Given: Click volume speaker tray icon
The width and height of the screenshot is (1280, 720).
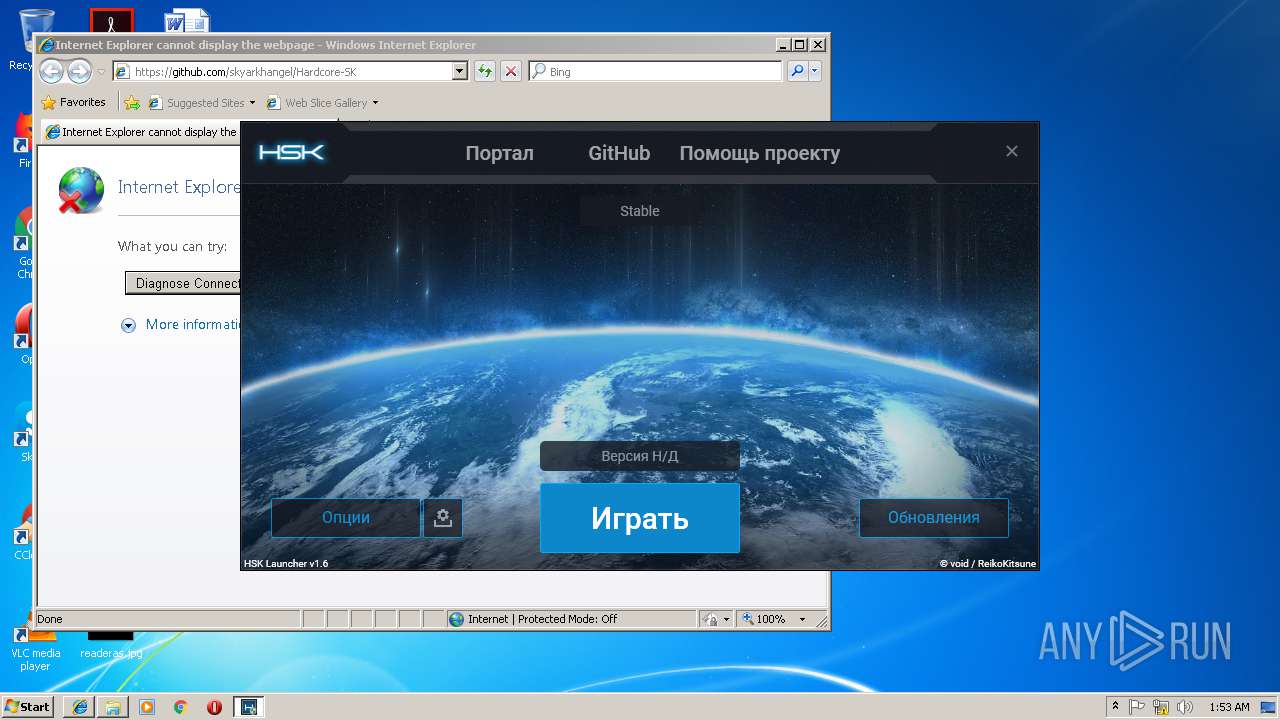Looking at the screenshot, I should 1184,706.
